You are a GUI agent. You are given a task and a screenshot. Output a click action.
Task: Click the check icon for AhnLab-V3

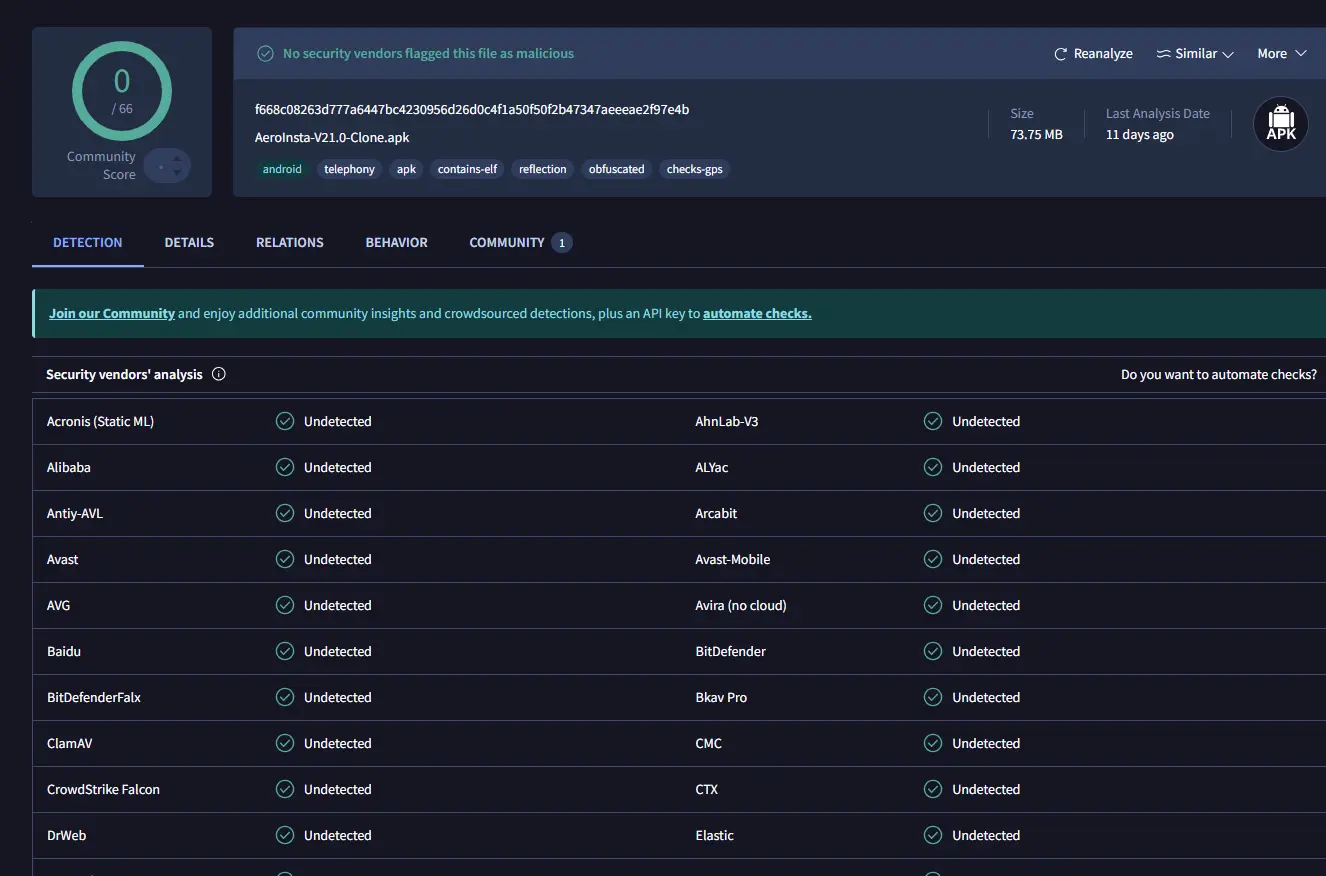[x=933, y=422]
